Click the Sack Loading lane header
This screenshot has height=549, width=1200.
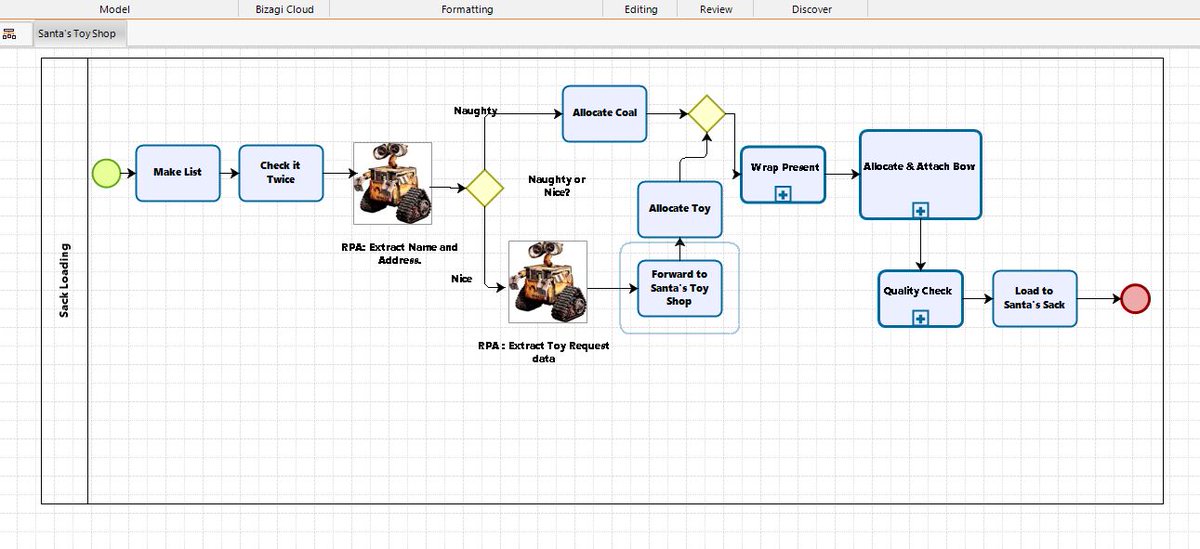(x=65, y=281)
